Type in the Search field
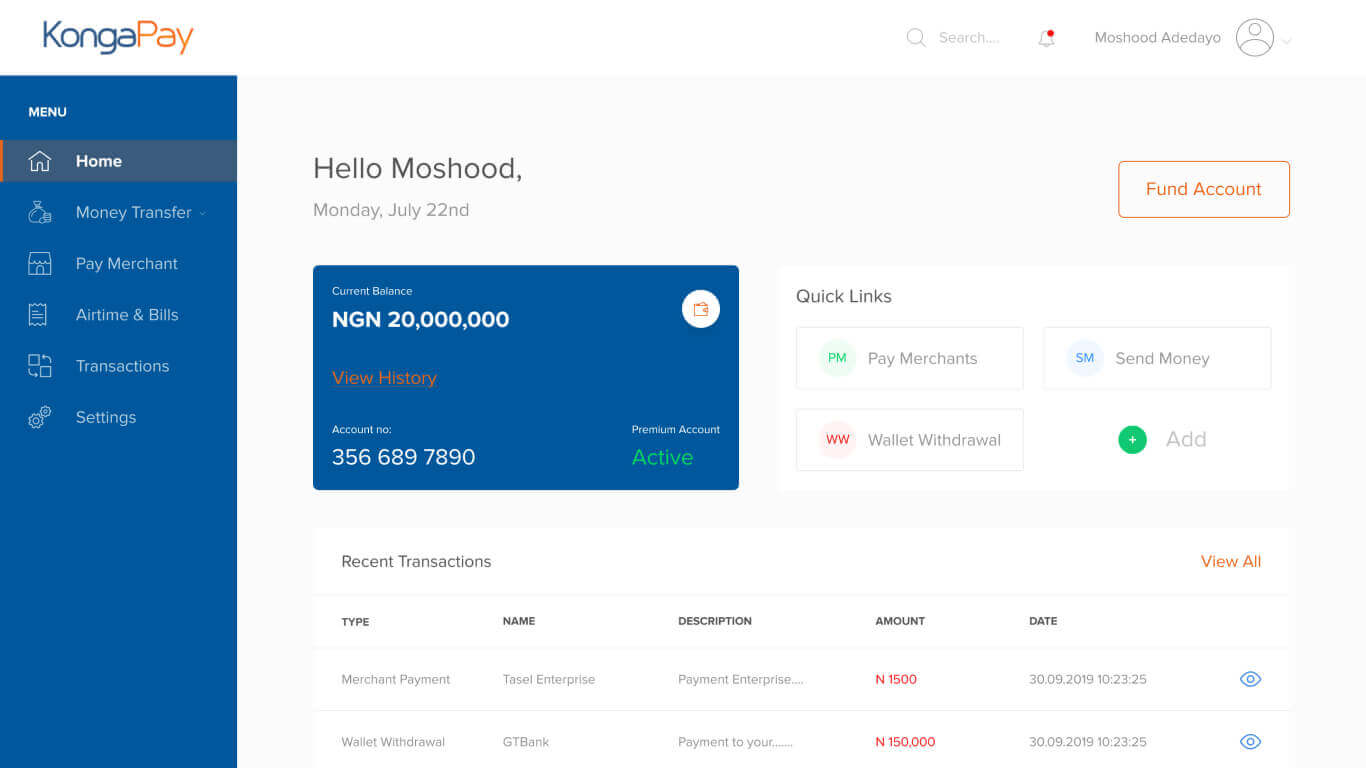Viewport: 1366px width, 768px height. pos(968,38)
